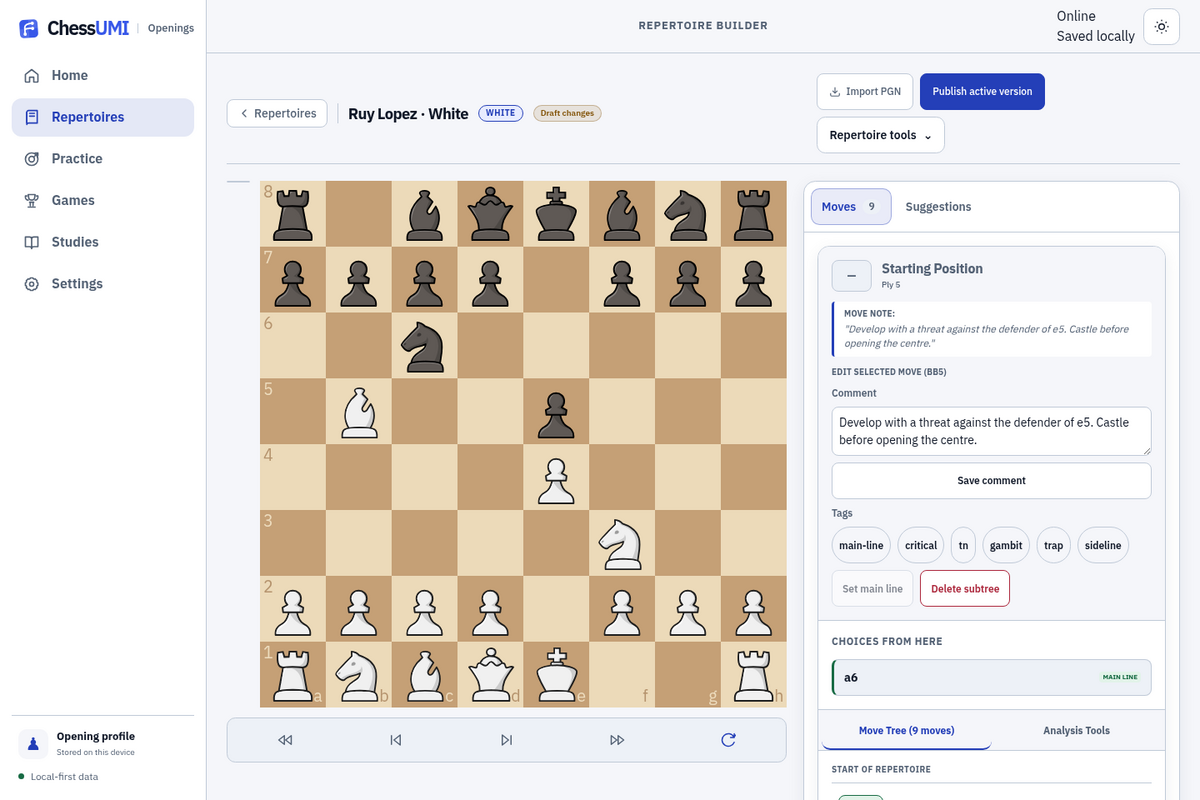Toggle the gambit tag
Viewport: 1200px width, 800px height.
click(1006, 545)
